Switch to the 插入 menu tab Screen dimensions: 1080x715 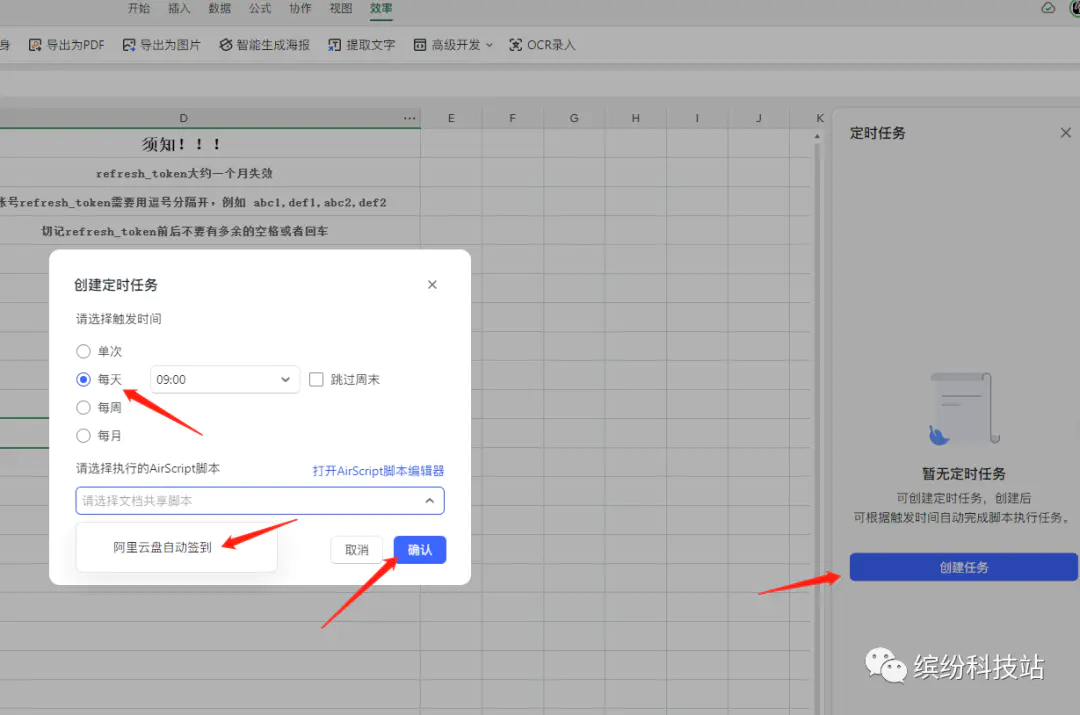pyautogui.click(x=179, y=9)
